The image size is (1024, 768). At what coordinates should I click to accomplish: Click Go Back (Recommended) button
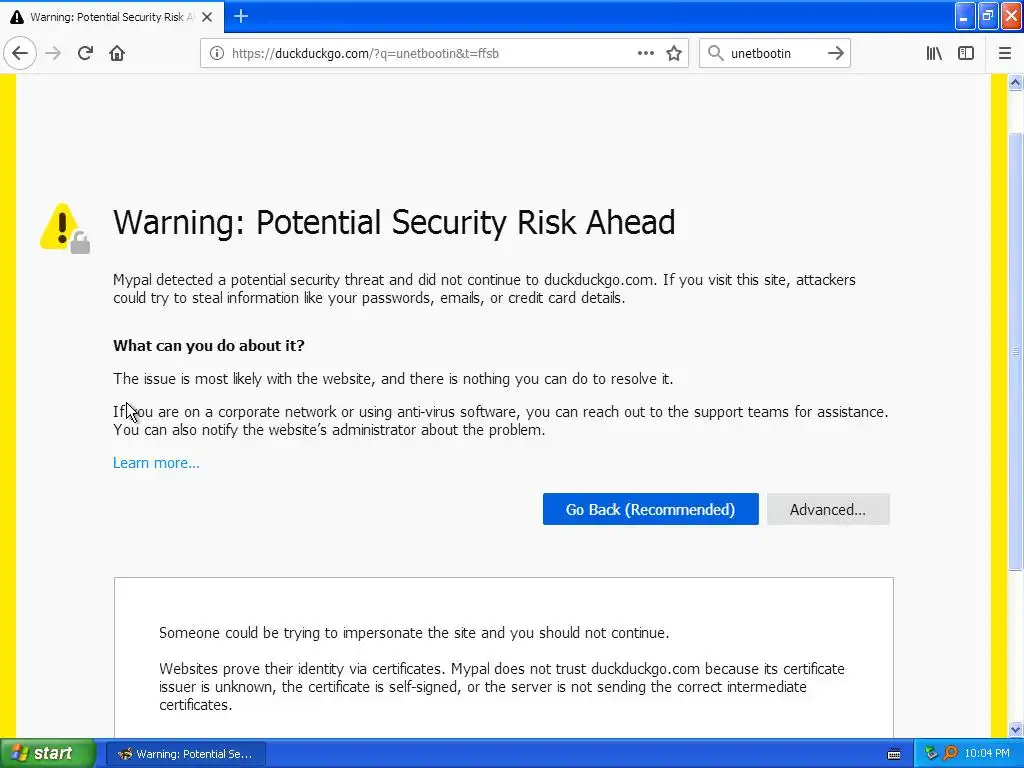650,509
